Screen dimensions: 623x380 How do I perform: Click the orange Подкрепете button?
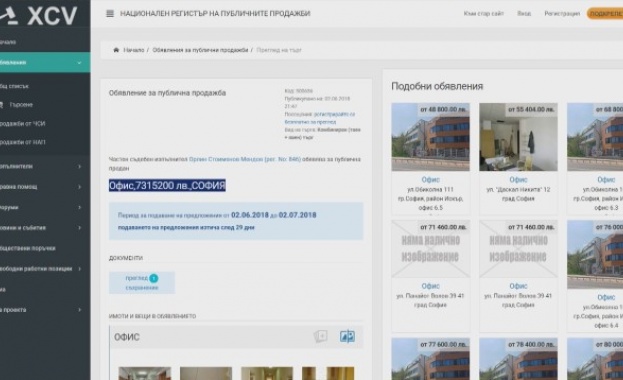(605, 14)
